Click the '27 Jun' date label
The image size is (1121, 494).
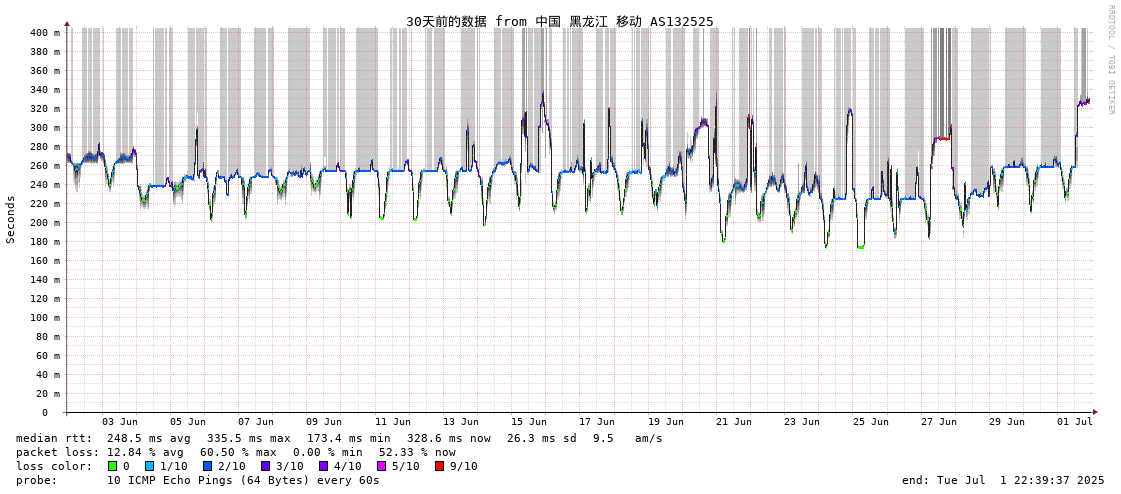(x=939, y=422)
